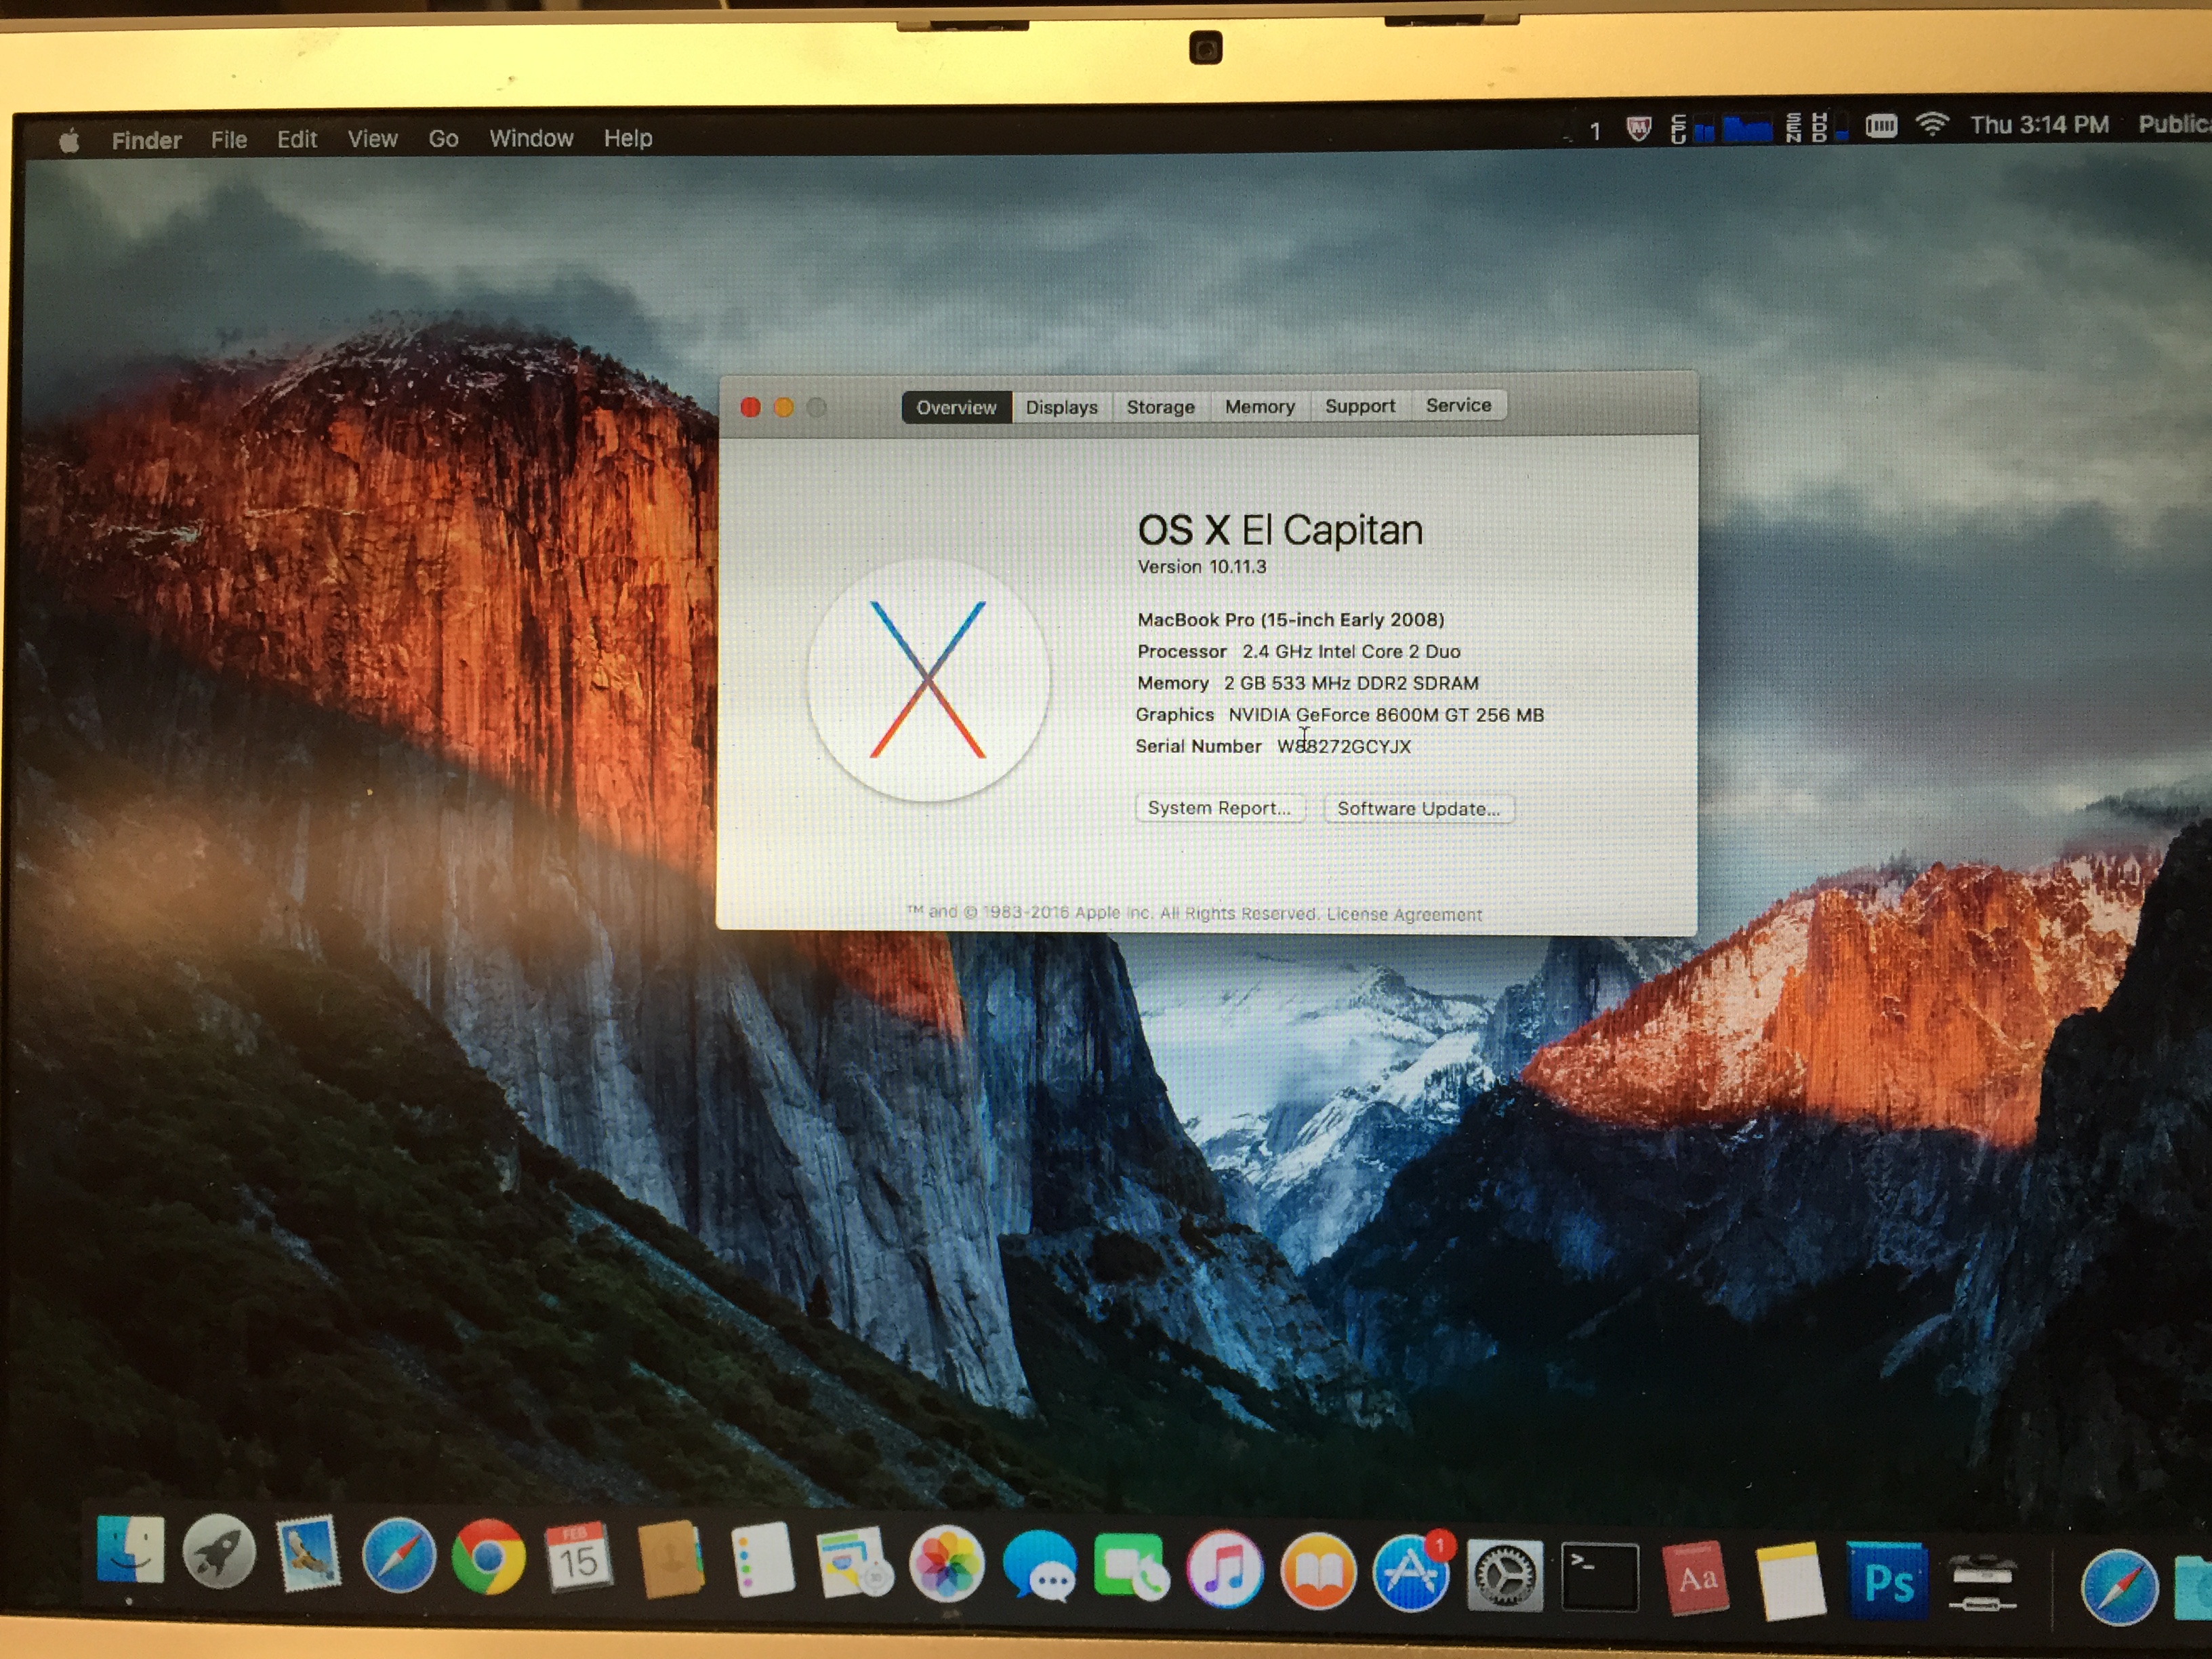Open Reminders list icon in Dock

tap(762, 1560)
